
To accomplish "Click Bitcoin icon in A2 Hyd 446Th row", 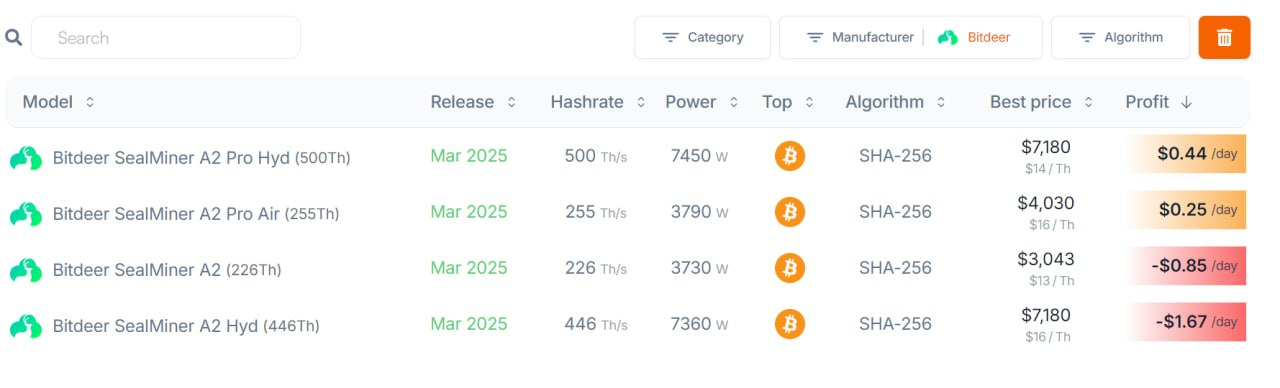I will coord(789,324).
